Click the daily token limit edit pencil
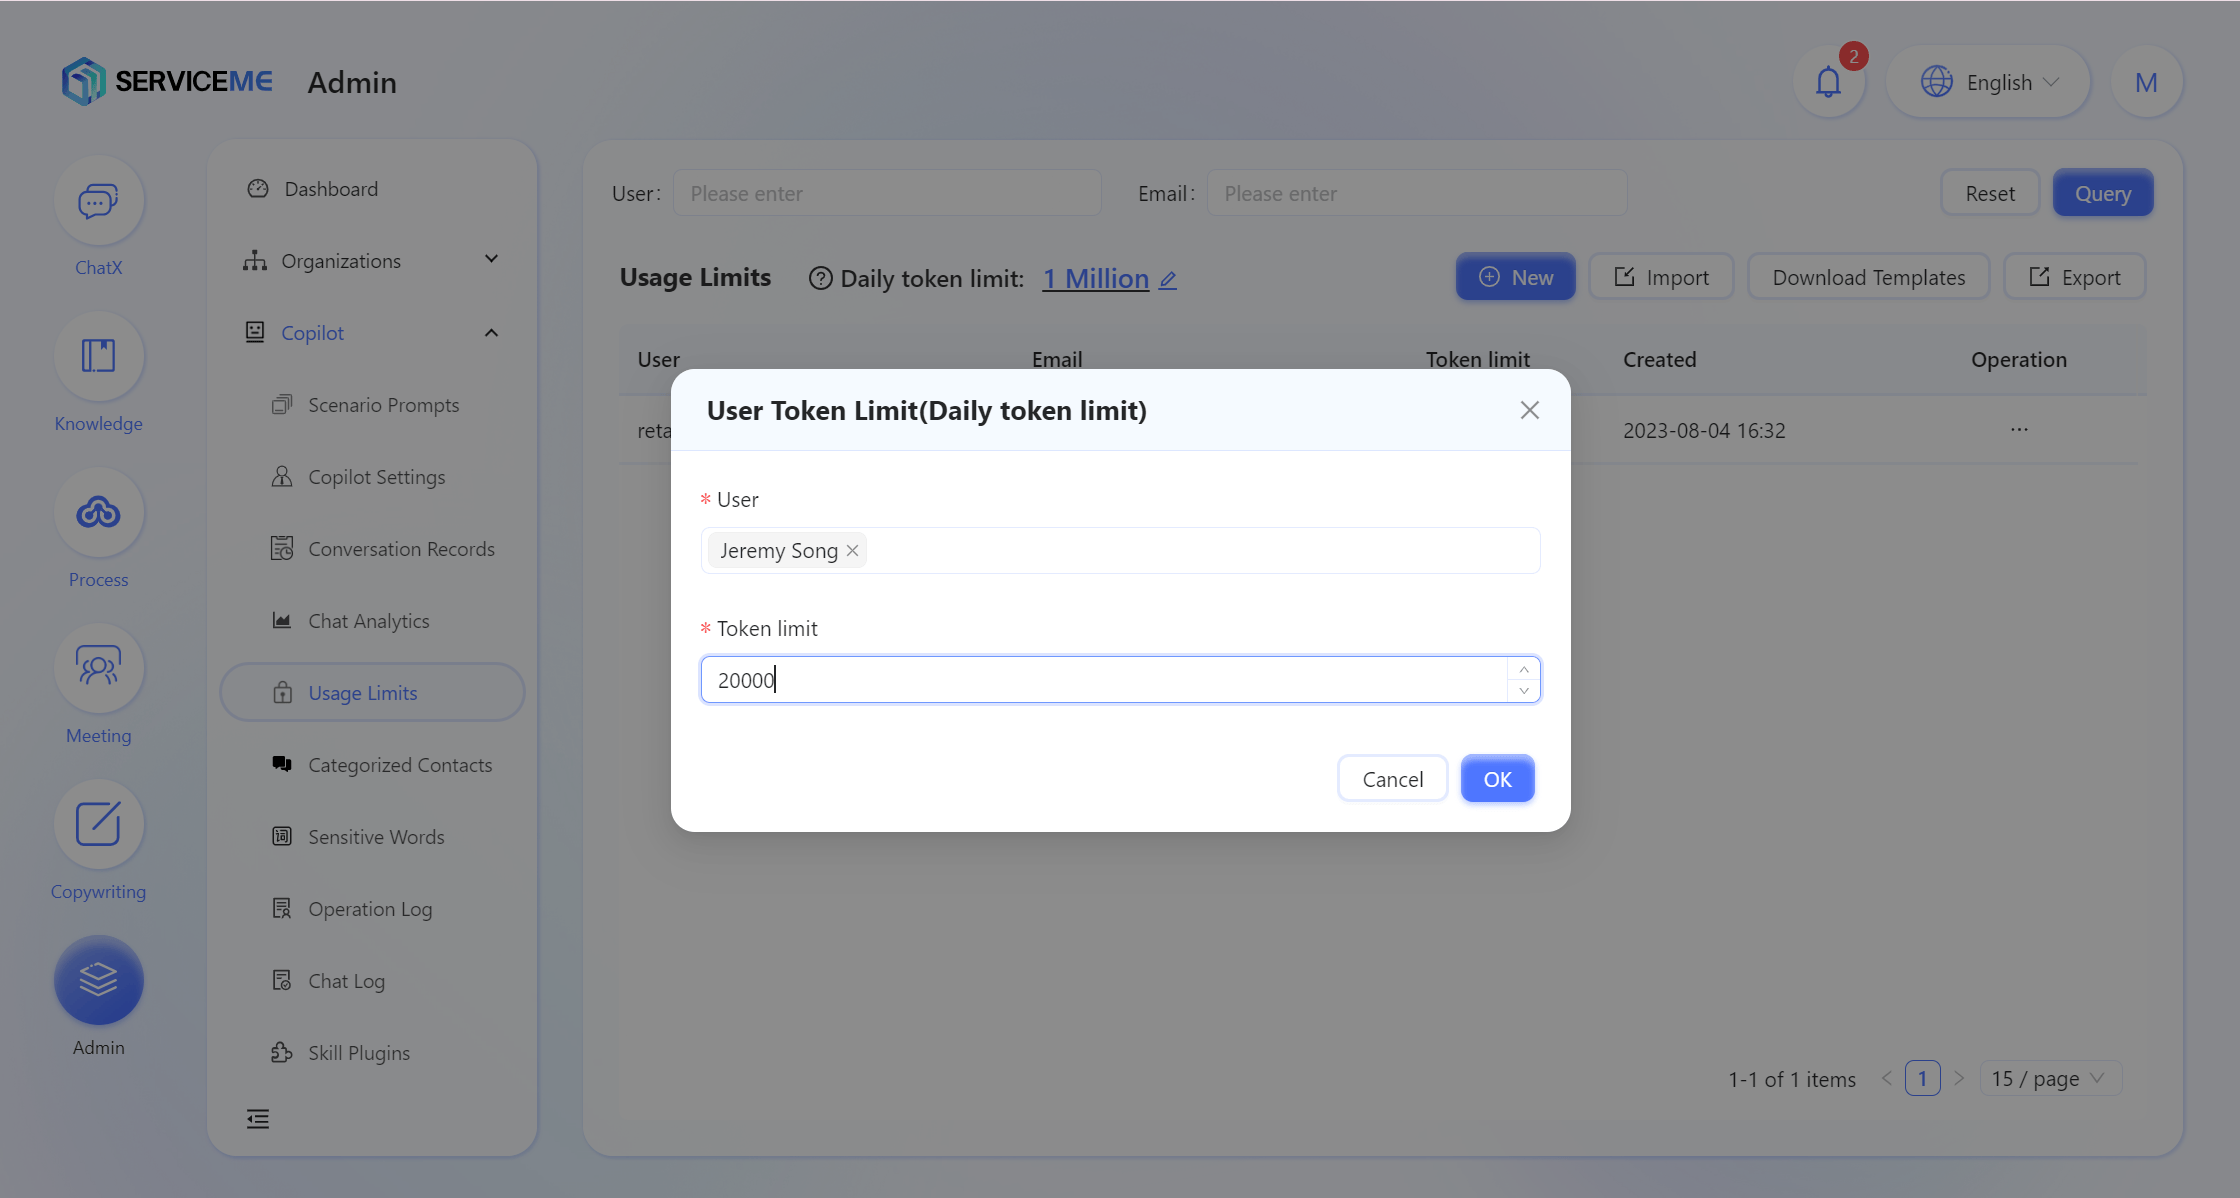The width and height of the screenshot is (2240, 1198). 1168,280
